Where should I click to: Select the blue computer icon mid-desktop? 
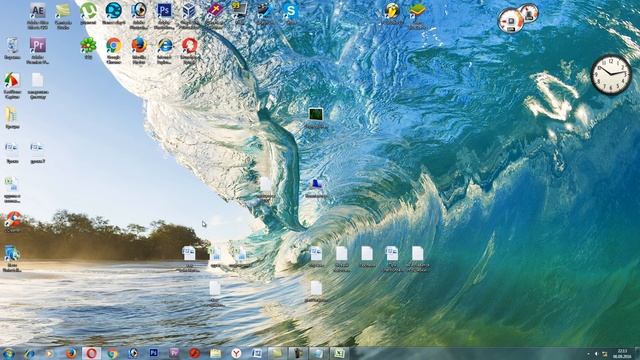click(x=316, y=184)
